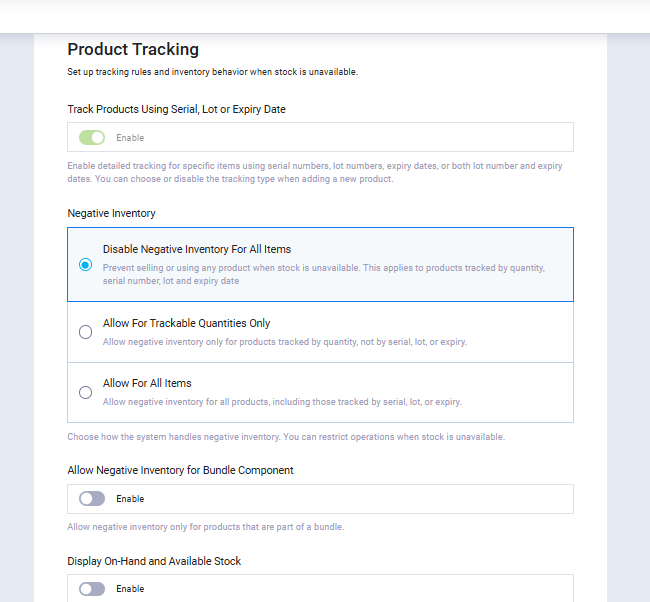Click 'Allow Negative Inventory for Bundle Component' label

180,470
